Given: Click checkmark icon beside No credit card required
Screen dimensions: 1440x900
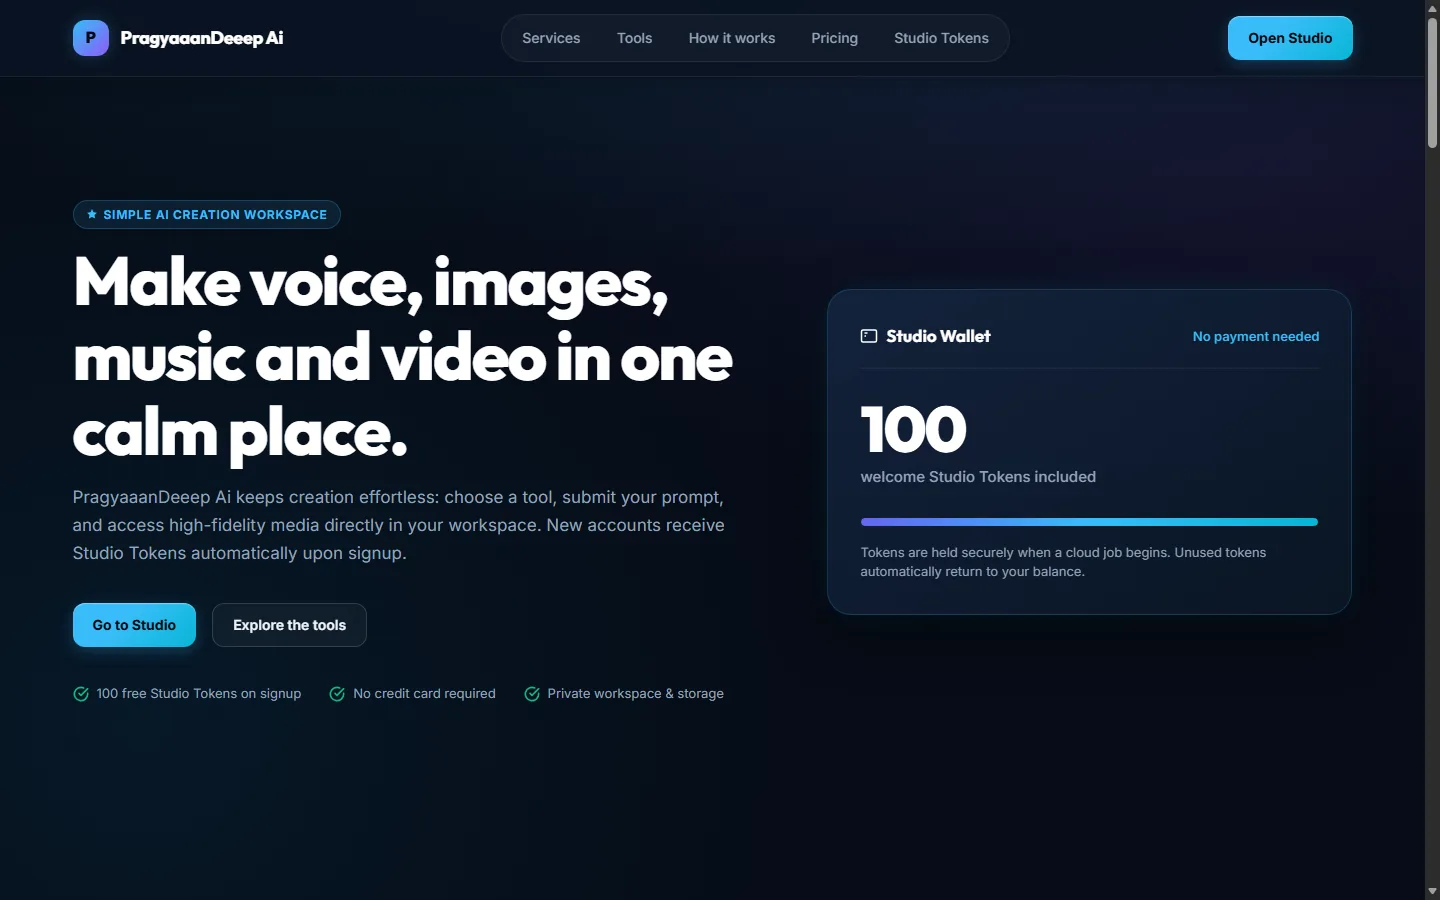Looking at the screenshot, I should 337,694.
